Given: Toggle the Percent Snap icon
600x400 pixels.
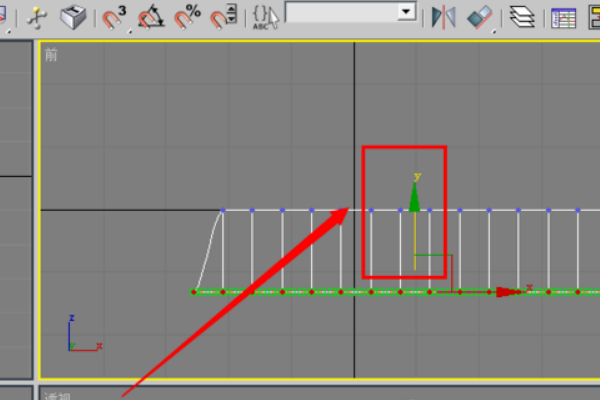Looking at the screenshot, I should (187, 17).
